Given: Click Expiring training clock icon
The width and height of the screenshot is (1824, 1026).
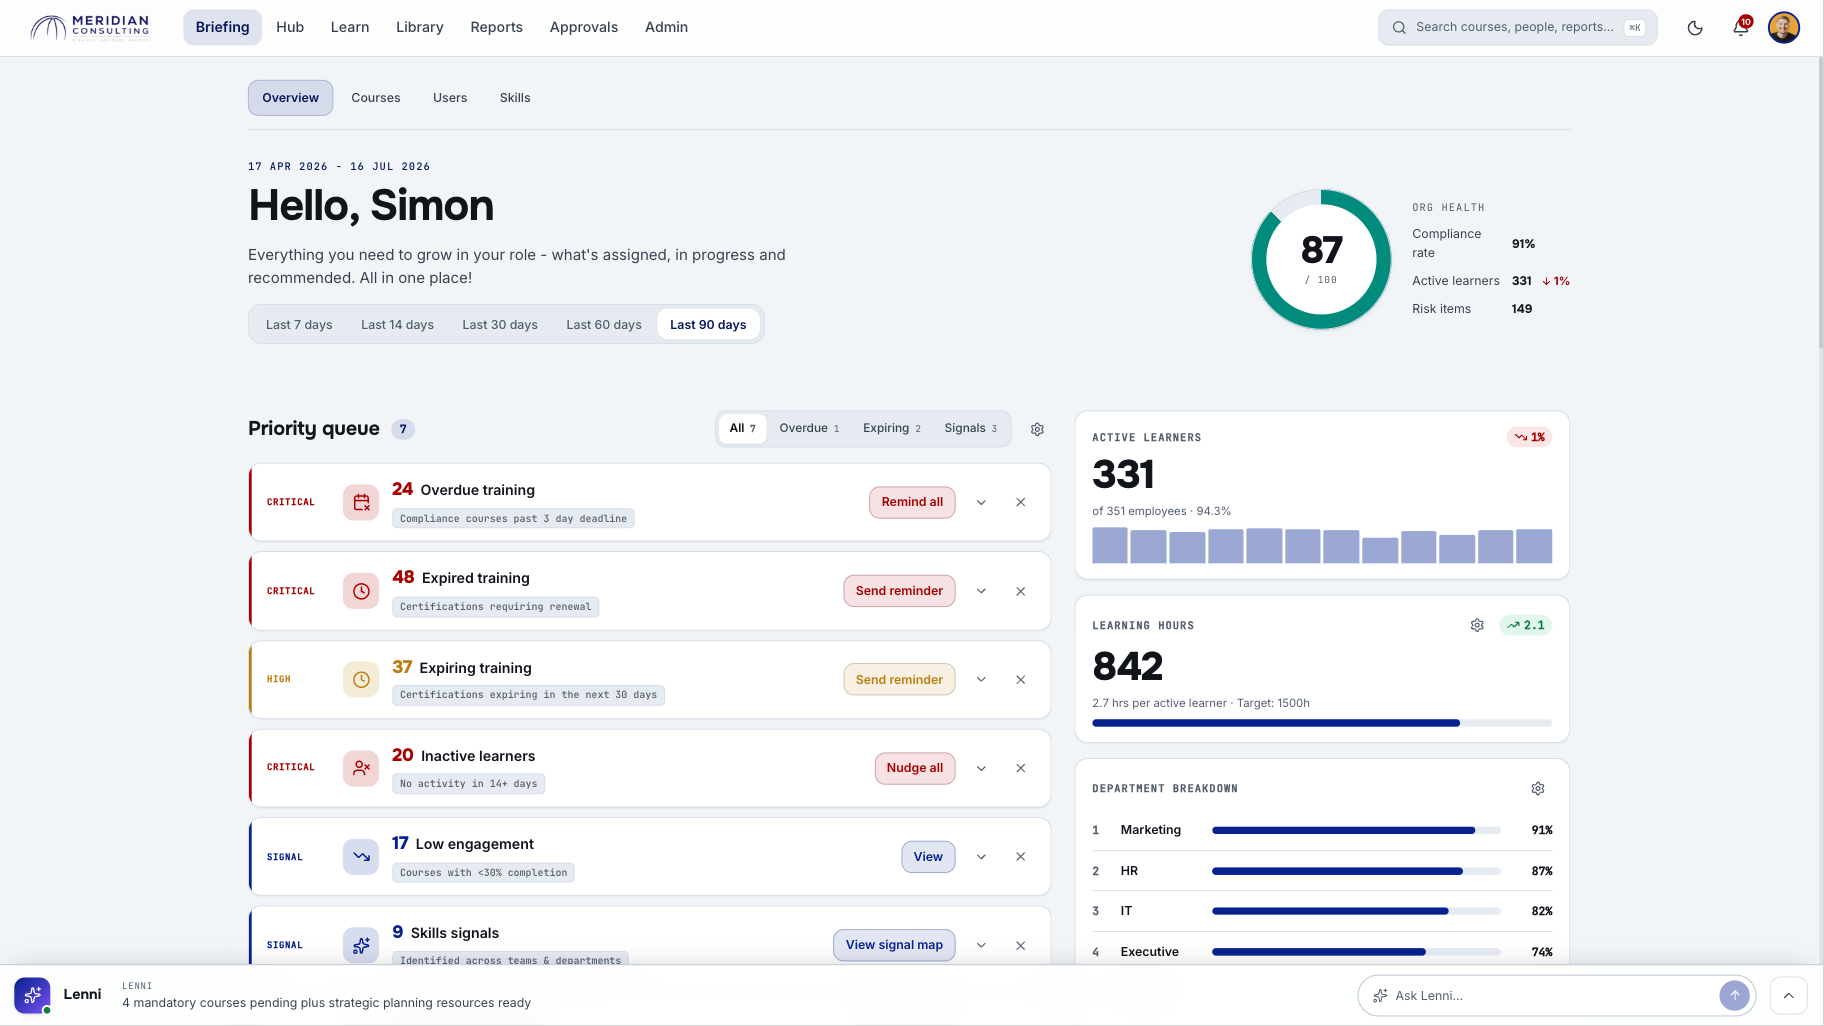Looking at the screenshot, I should pos(361,680).
